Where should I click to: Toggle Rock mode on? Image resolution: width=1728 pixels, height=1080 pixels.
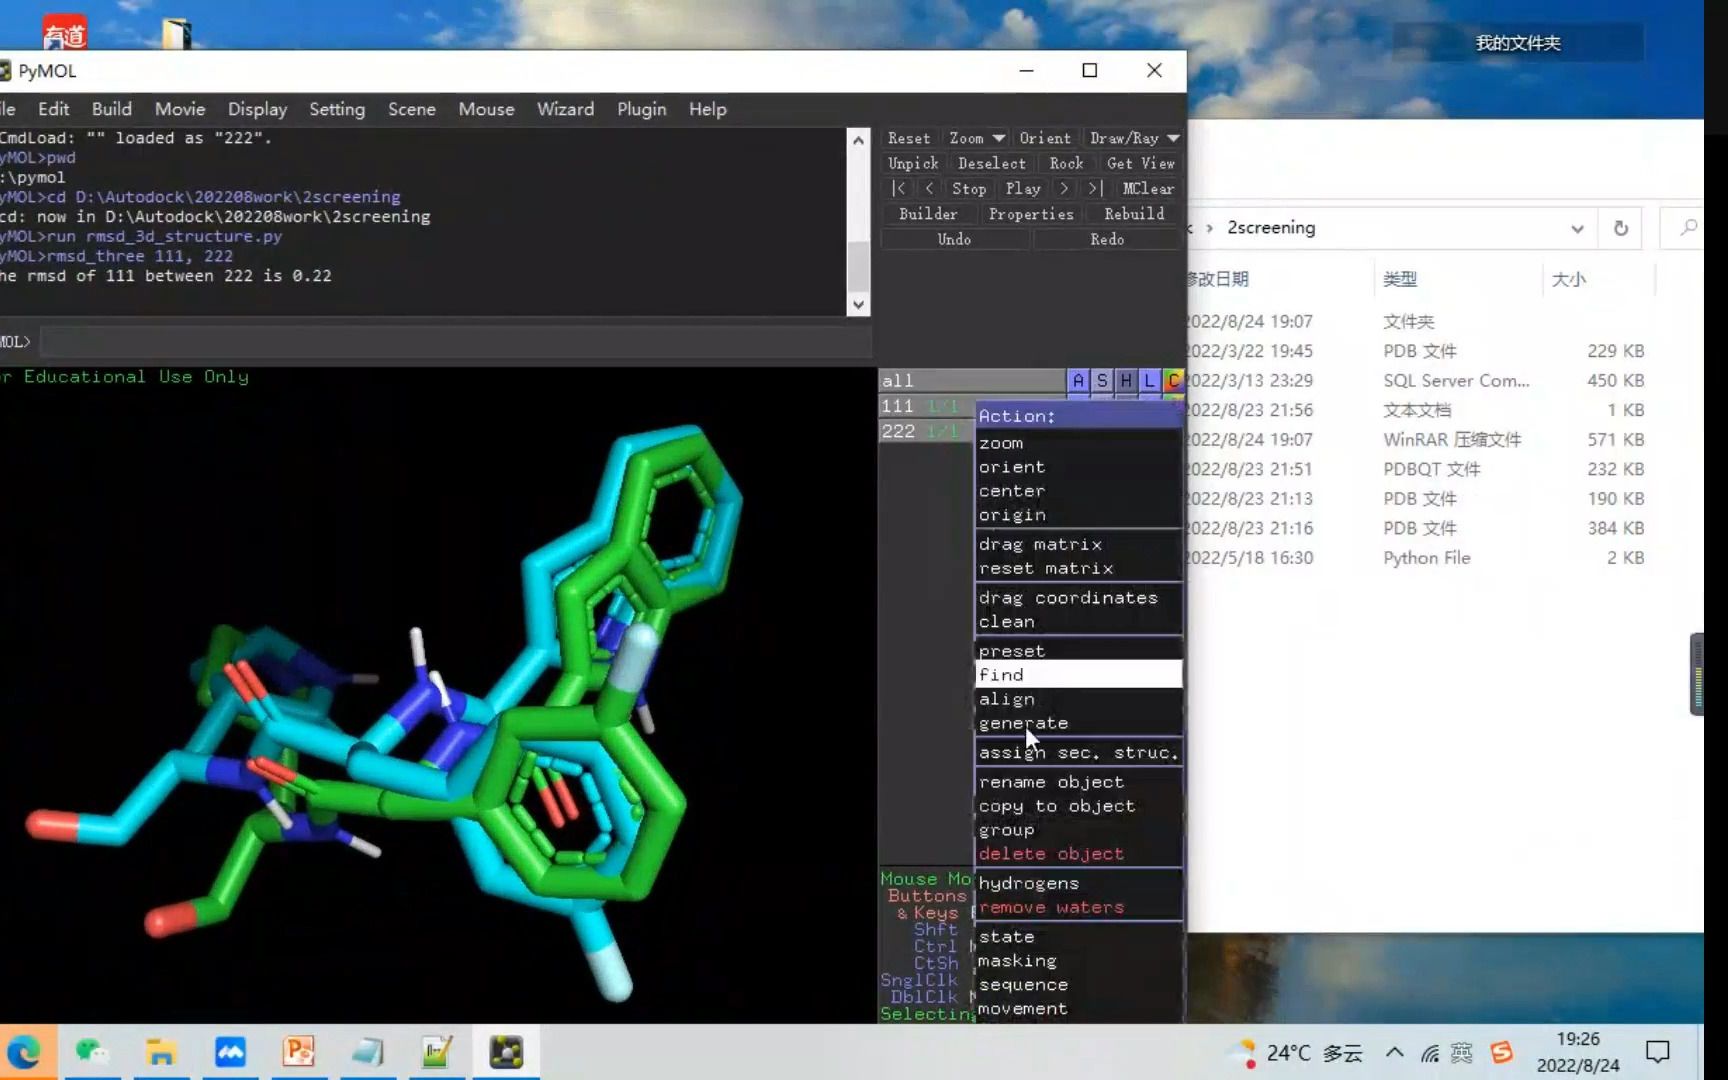pos(1066,163)
